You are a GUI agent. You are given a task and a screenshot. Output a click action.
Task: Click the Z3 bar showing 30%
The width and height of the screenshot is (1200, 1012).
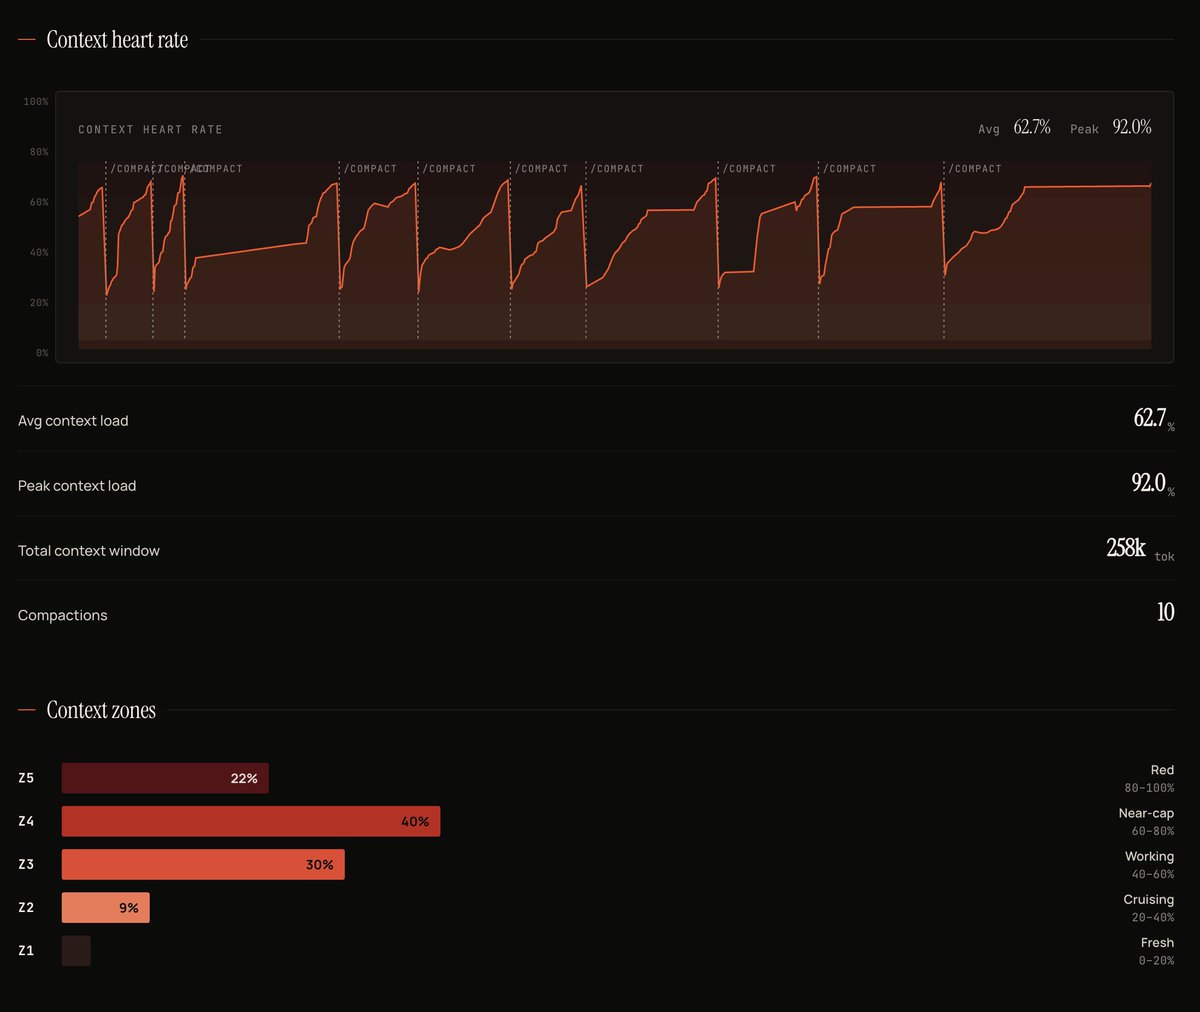[203, 864]
